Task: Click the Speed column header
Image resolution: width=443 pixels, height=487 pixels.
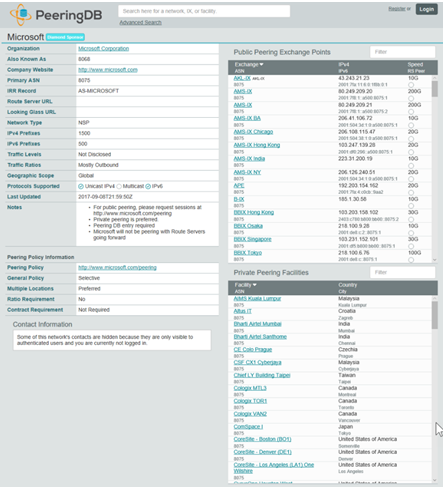Action: click(x=415, y=64)
